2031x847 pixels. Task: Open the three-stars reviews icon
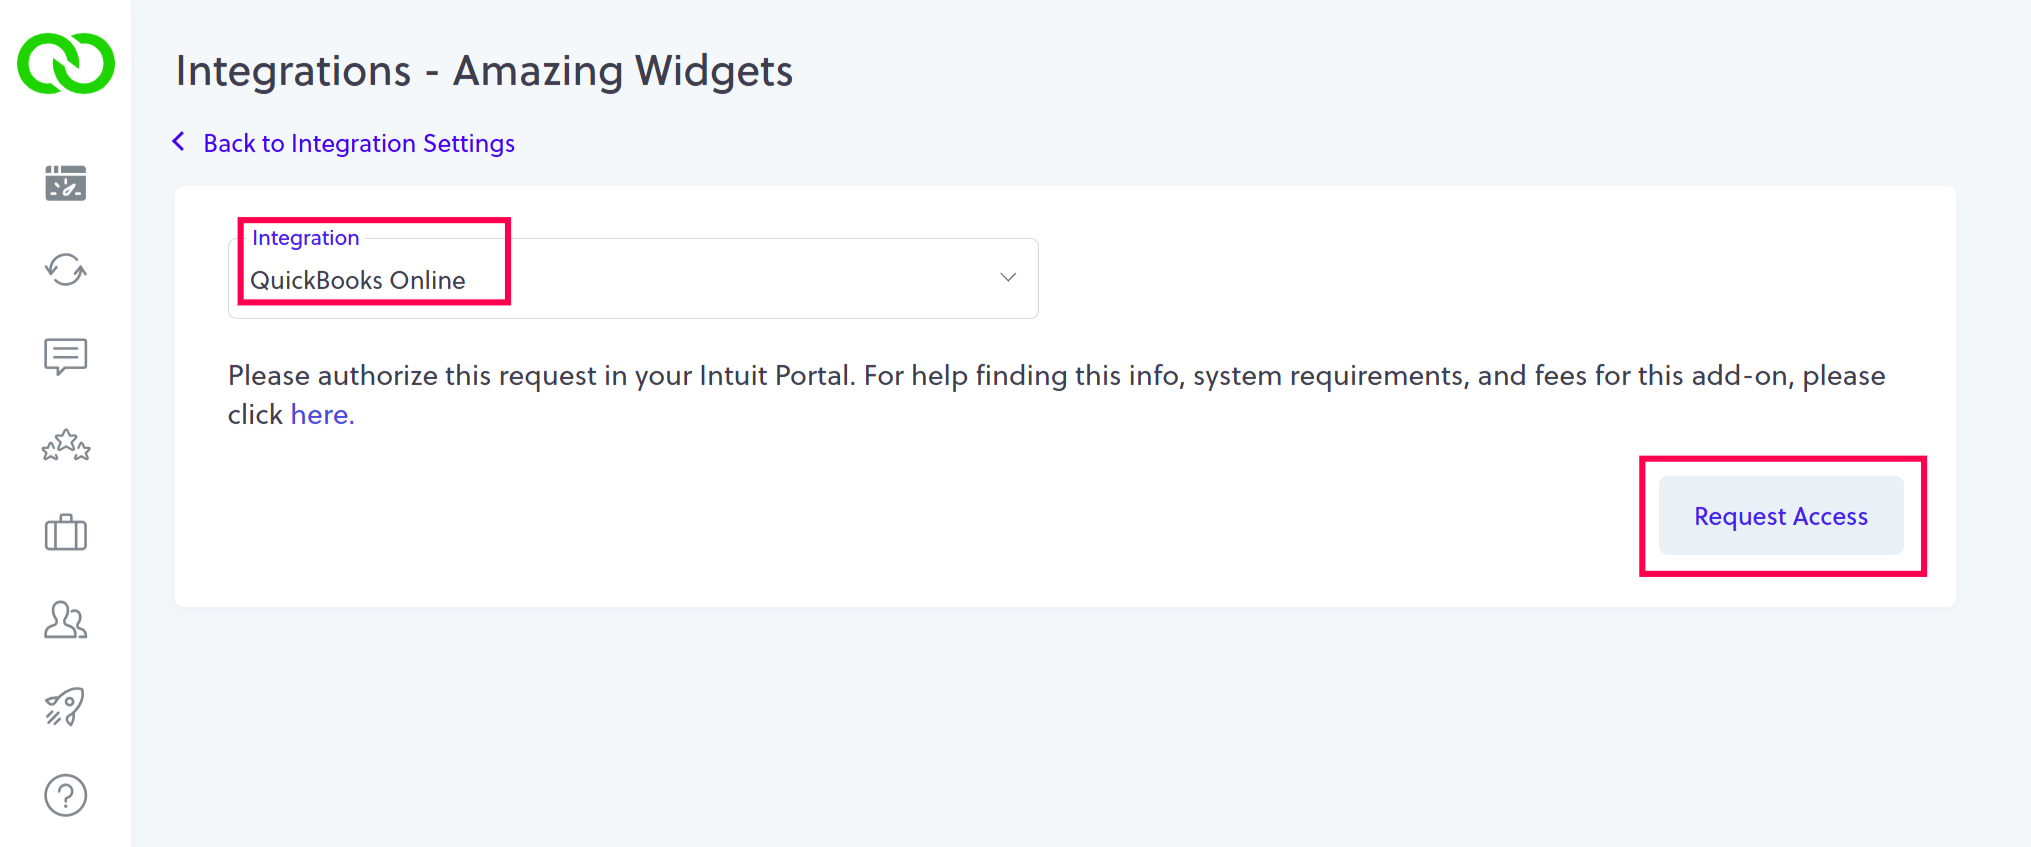[66, 445]
